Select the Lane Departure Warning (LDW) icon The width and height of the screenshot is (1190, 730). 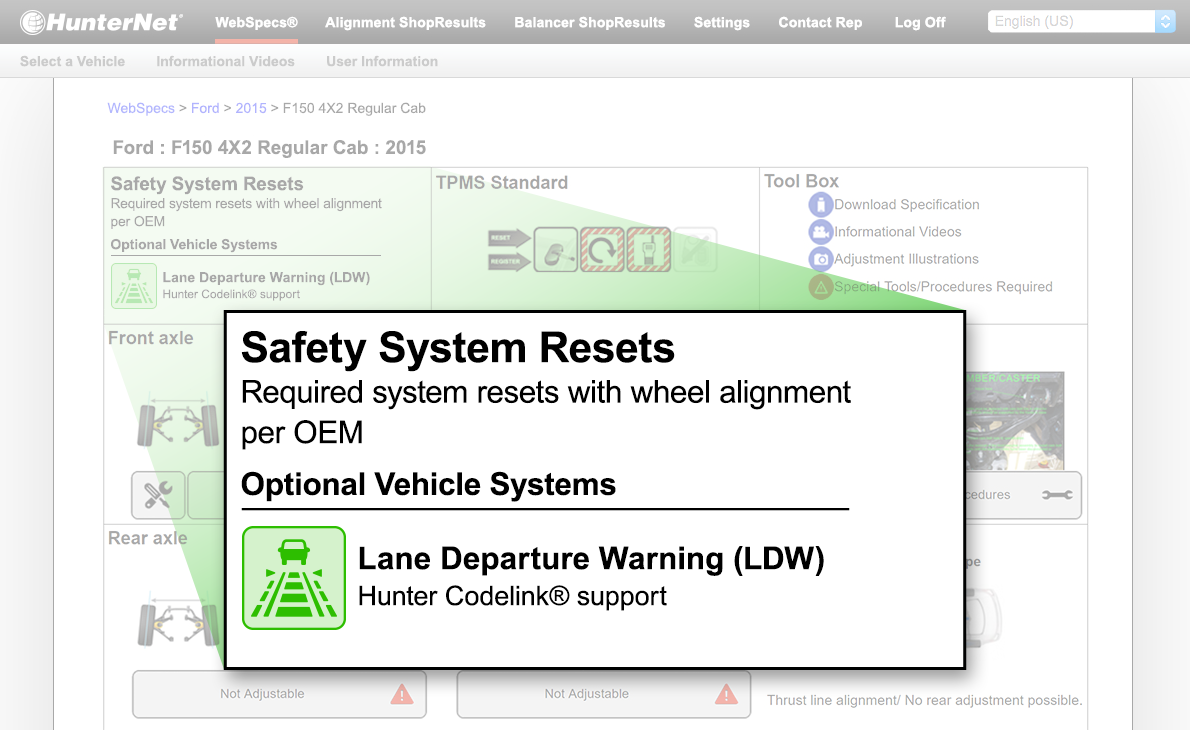[x=294, y=577]
